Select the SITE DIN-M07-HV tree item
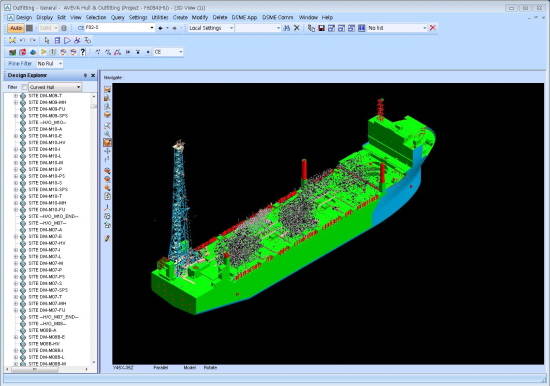The image size is (550, 386). tap(47, 243)
